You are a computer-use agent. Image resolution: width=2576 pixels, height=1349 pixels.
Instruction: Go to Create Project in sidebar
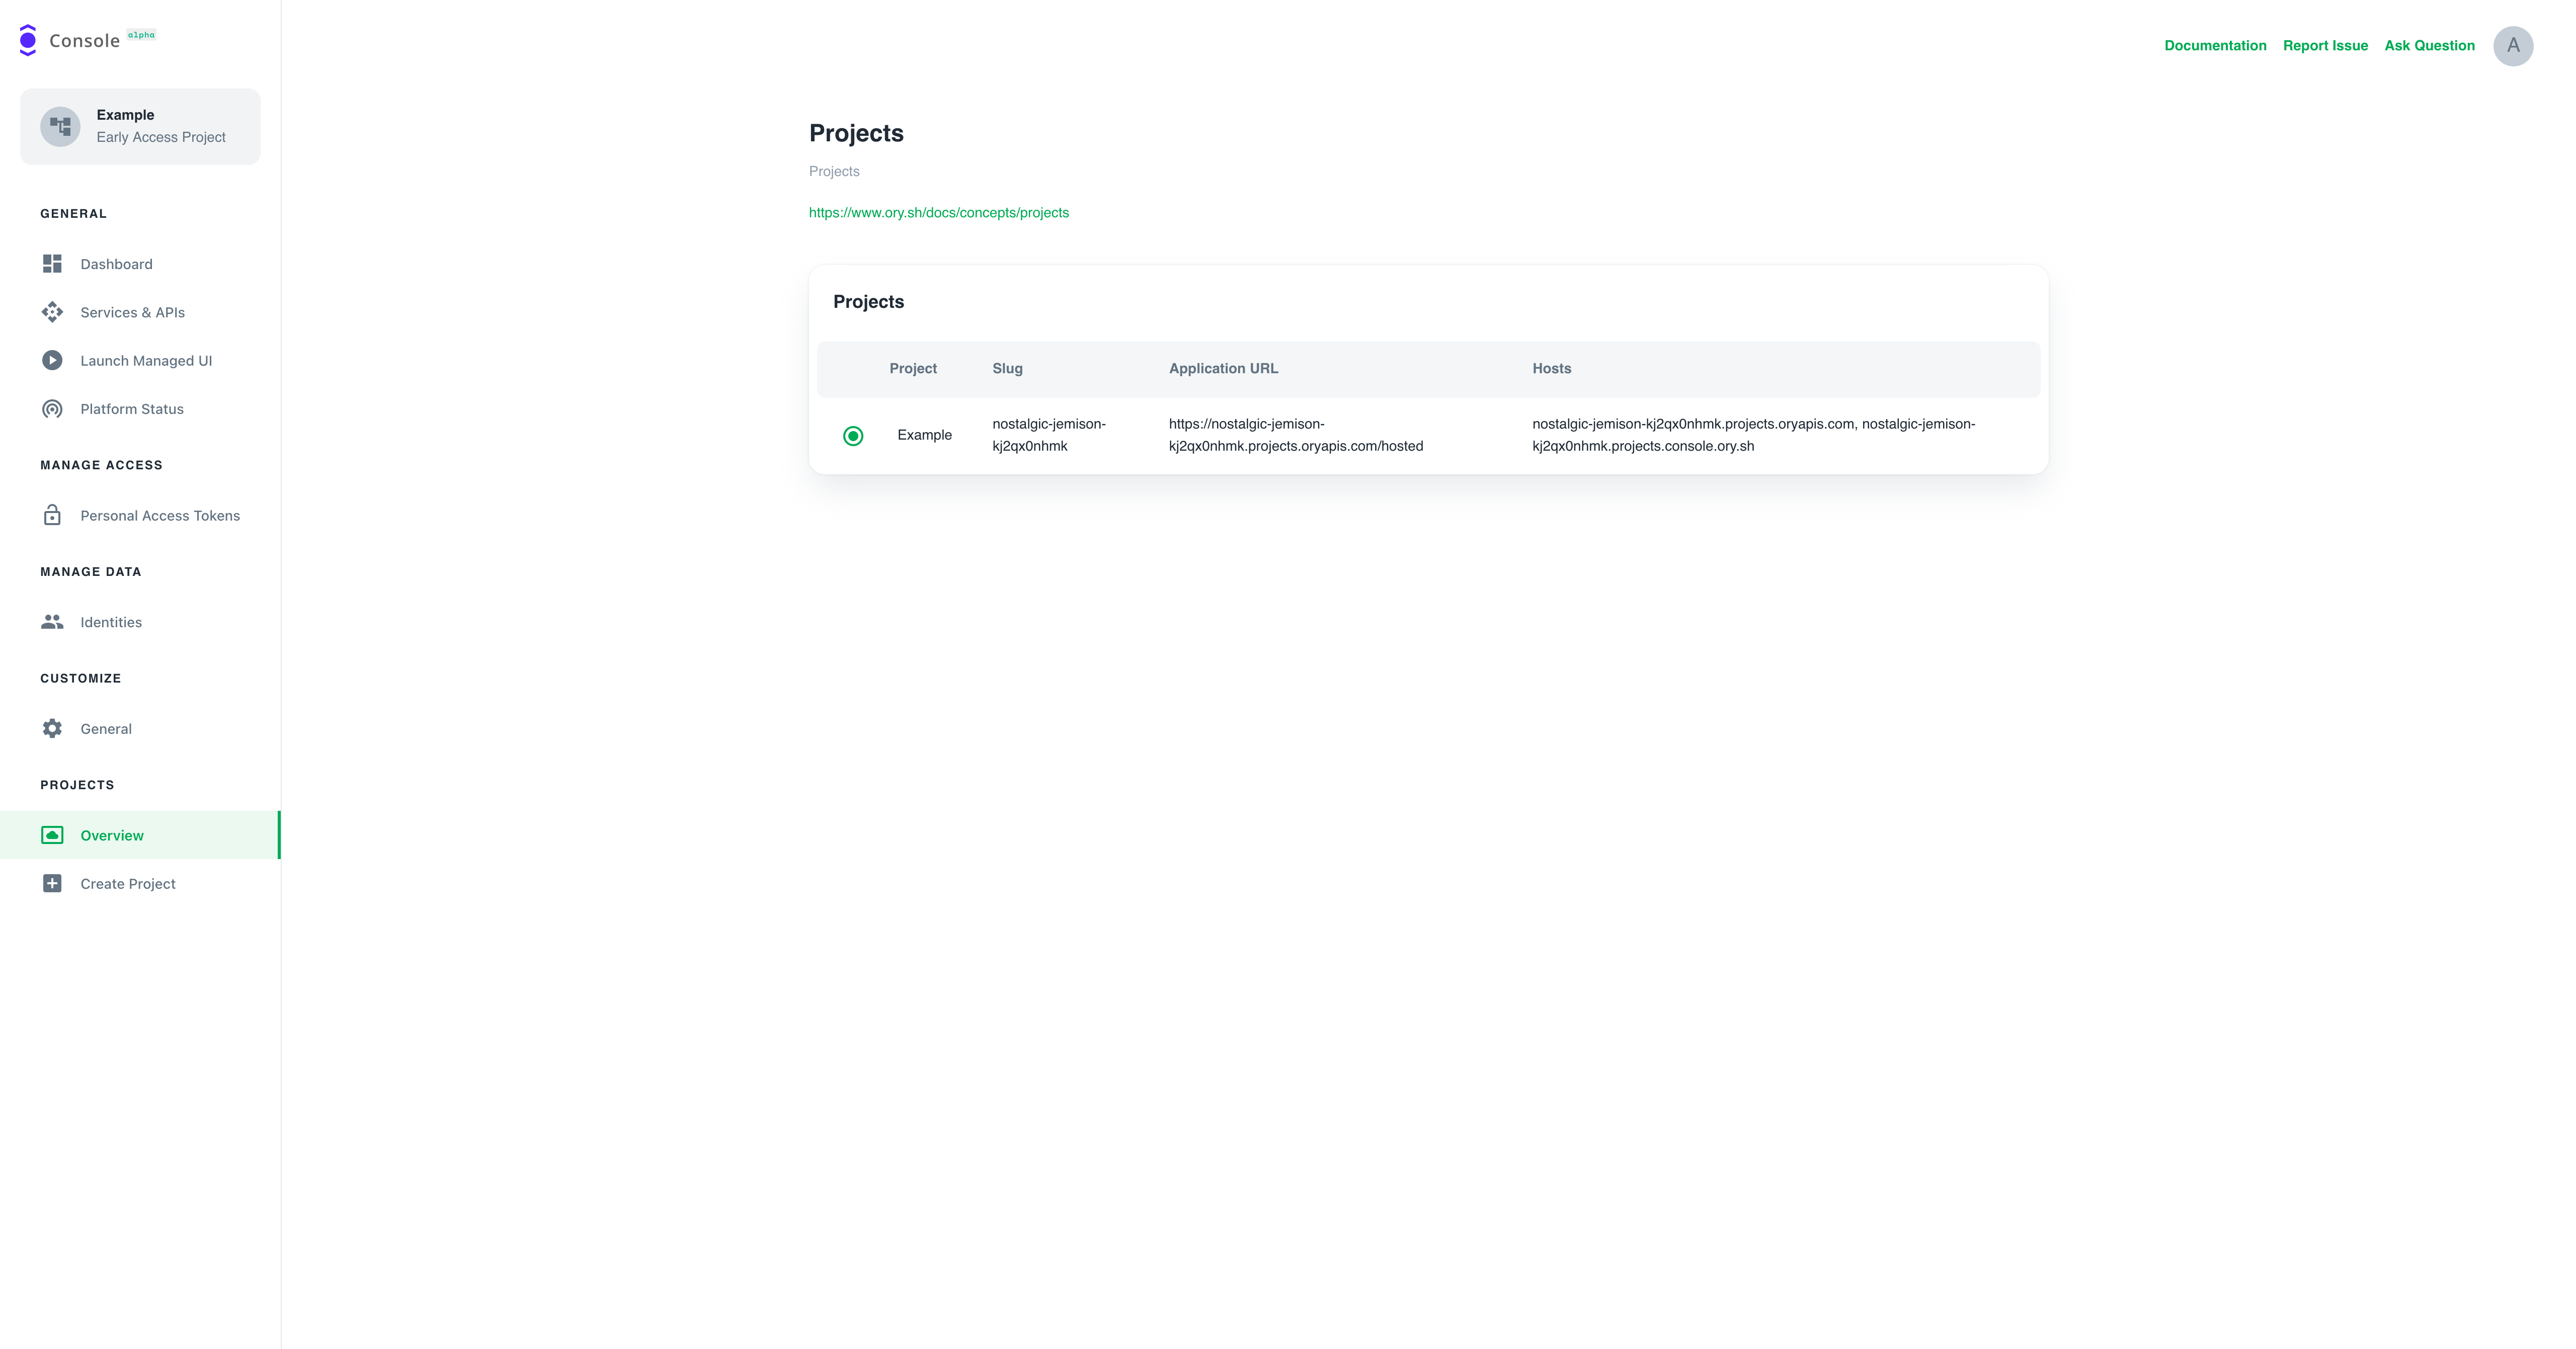click(x=128, y=883)
